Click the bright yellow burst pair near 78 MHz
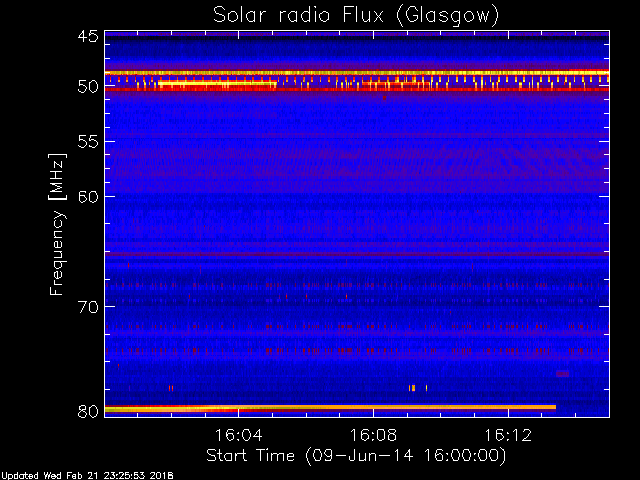Viewport: 640px width, 480px height. 412,388
